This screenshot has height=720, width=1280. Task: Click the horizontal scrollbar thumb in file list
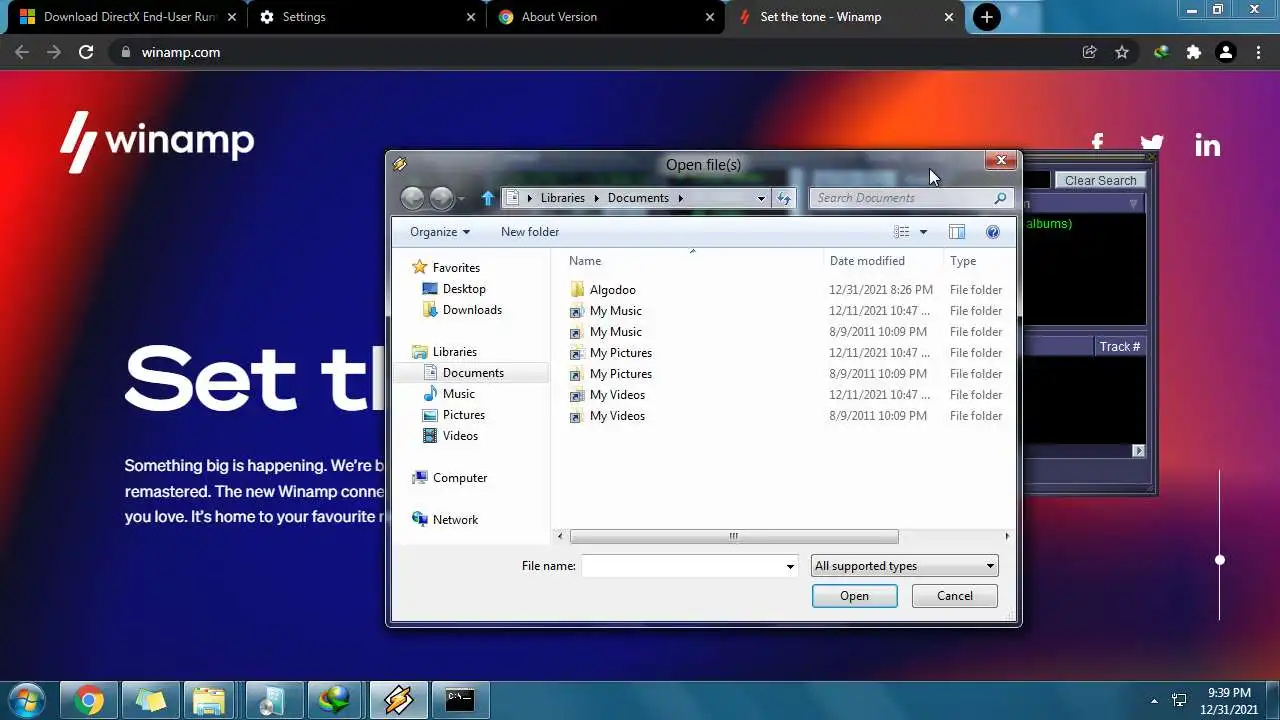tap(733, 537)
